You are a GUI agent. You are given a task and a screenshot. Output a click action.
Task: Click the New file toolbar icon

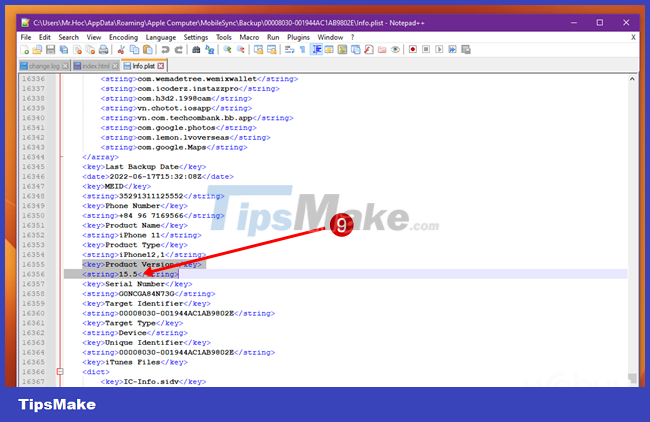tap(24, 49)
